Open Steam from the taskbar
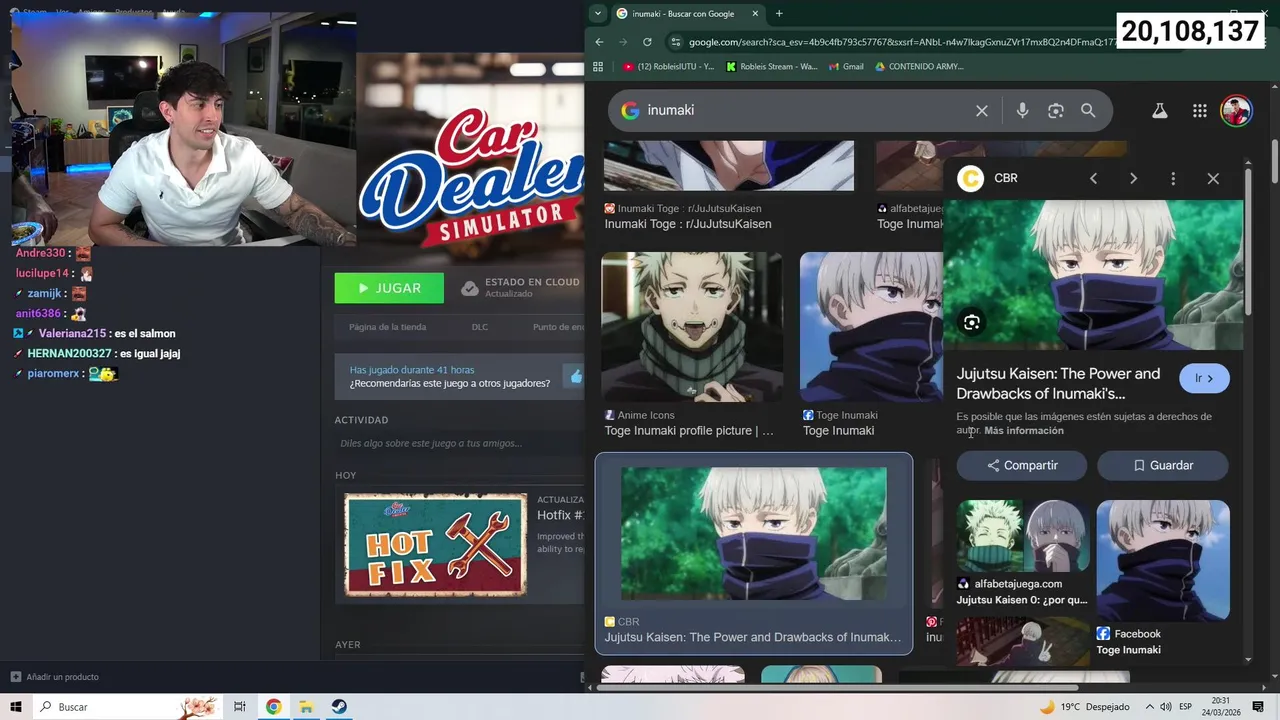1280x720 pixels. coord(339,707)
